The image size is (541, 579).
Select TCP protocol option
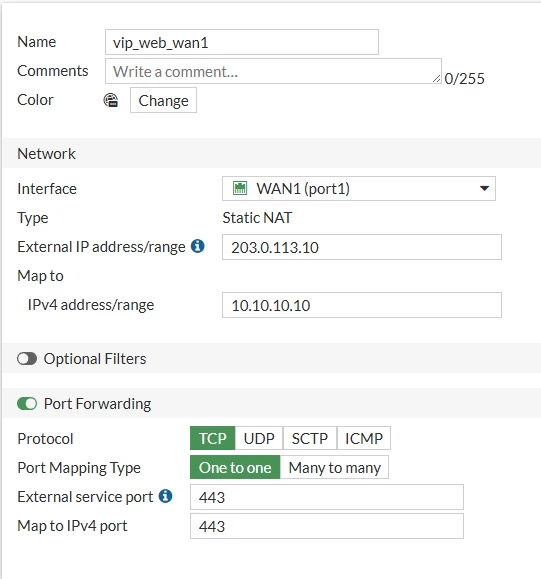click(x=212, y=438)
